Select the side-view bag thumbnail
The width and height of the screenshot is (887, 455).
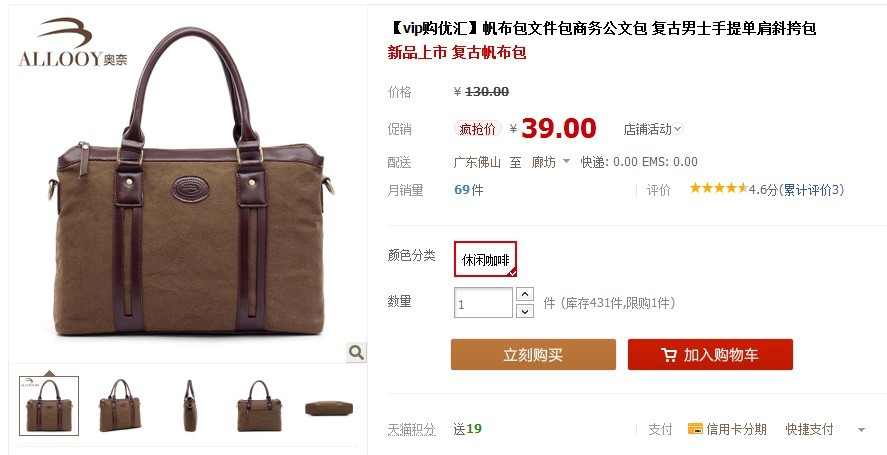pos(190,406)
